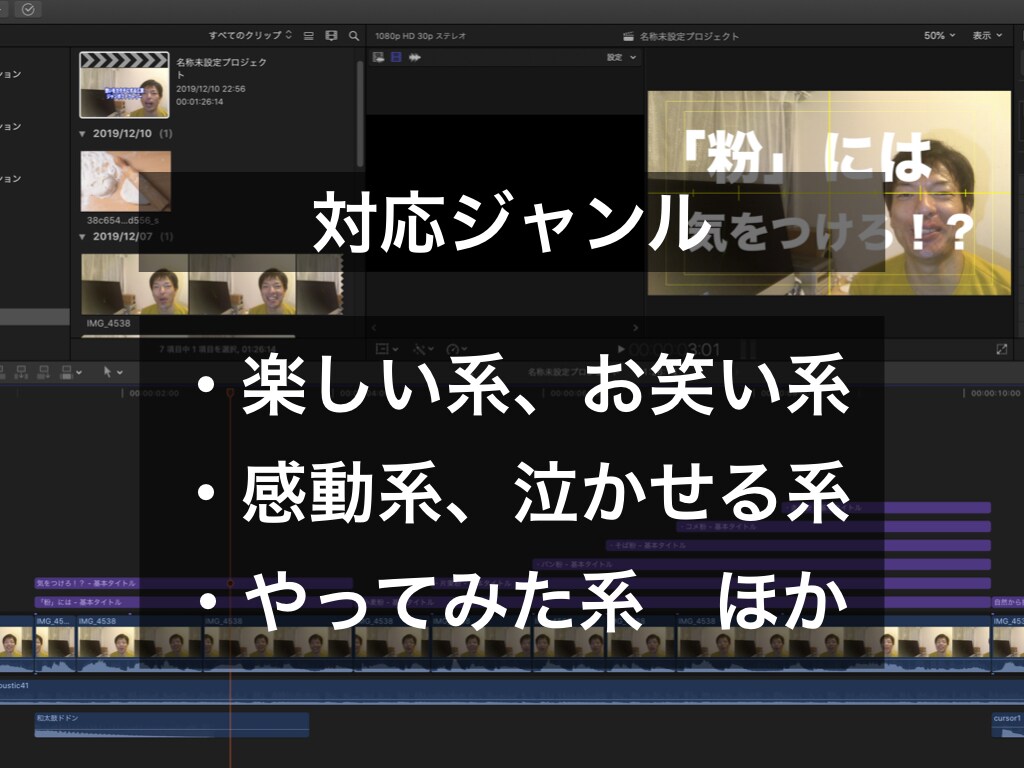Screen dimensions: 1024x768
Task: Enter fullscreen with the viewer expand icon
Action: (x=1002, y=349)
